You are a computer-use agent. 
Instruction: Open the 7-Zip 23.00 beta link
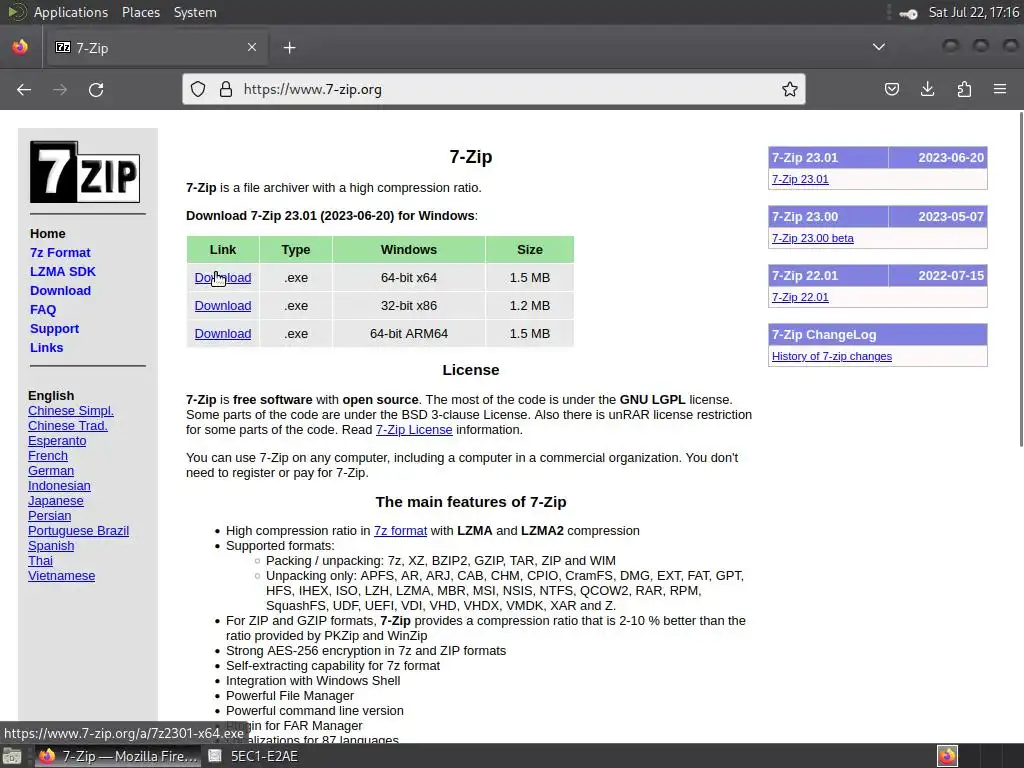tap(812, 238)
